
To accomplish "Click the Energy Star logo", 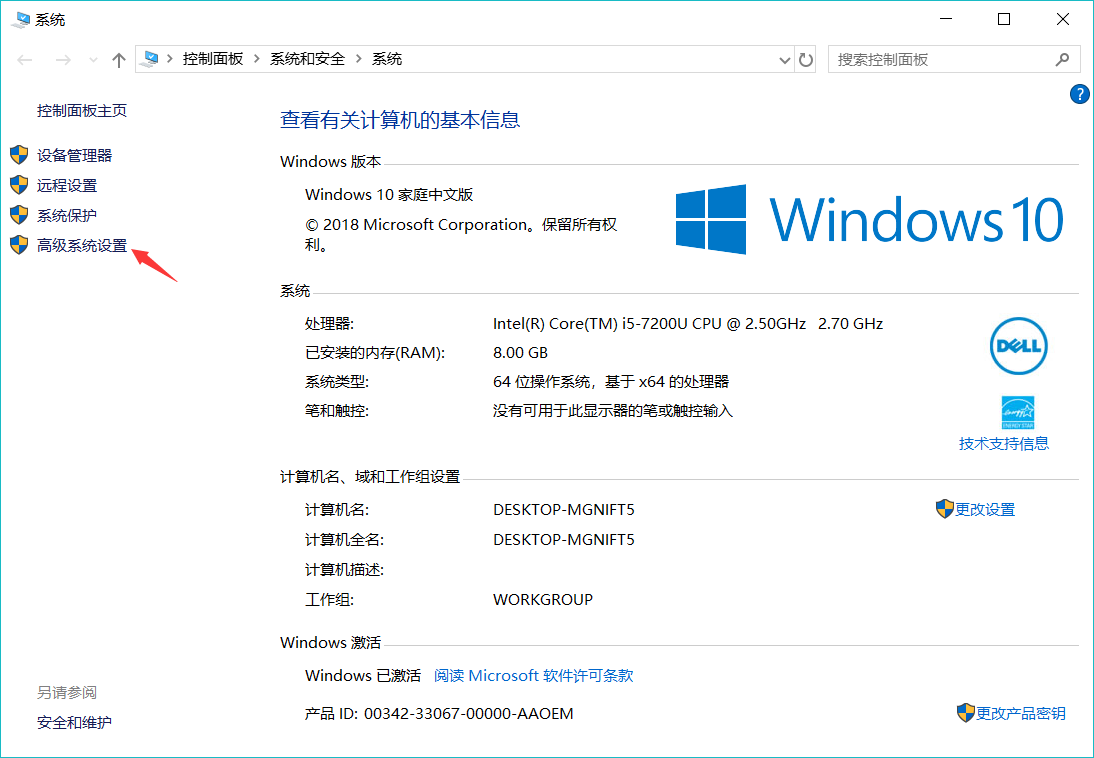I will (1018, 413).
